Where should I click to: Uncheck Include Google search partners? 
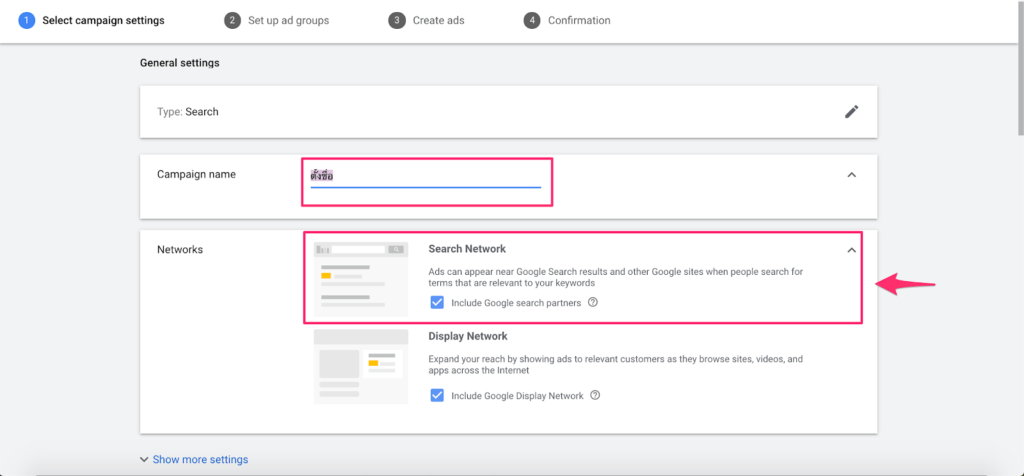point(437,303)
